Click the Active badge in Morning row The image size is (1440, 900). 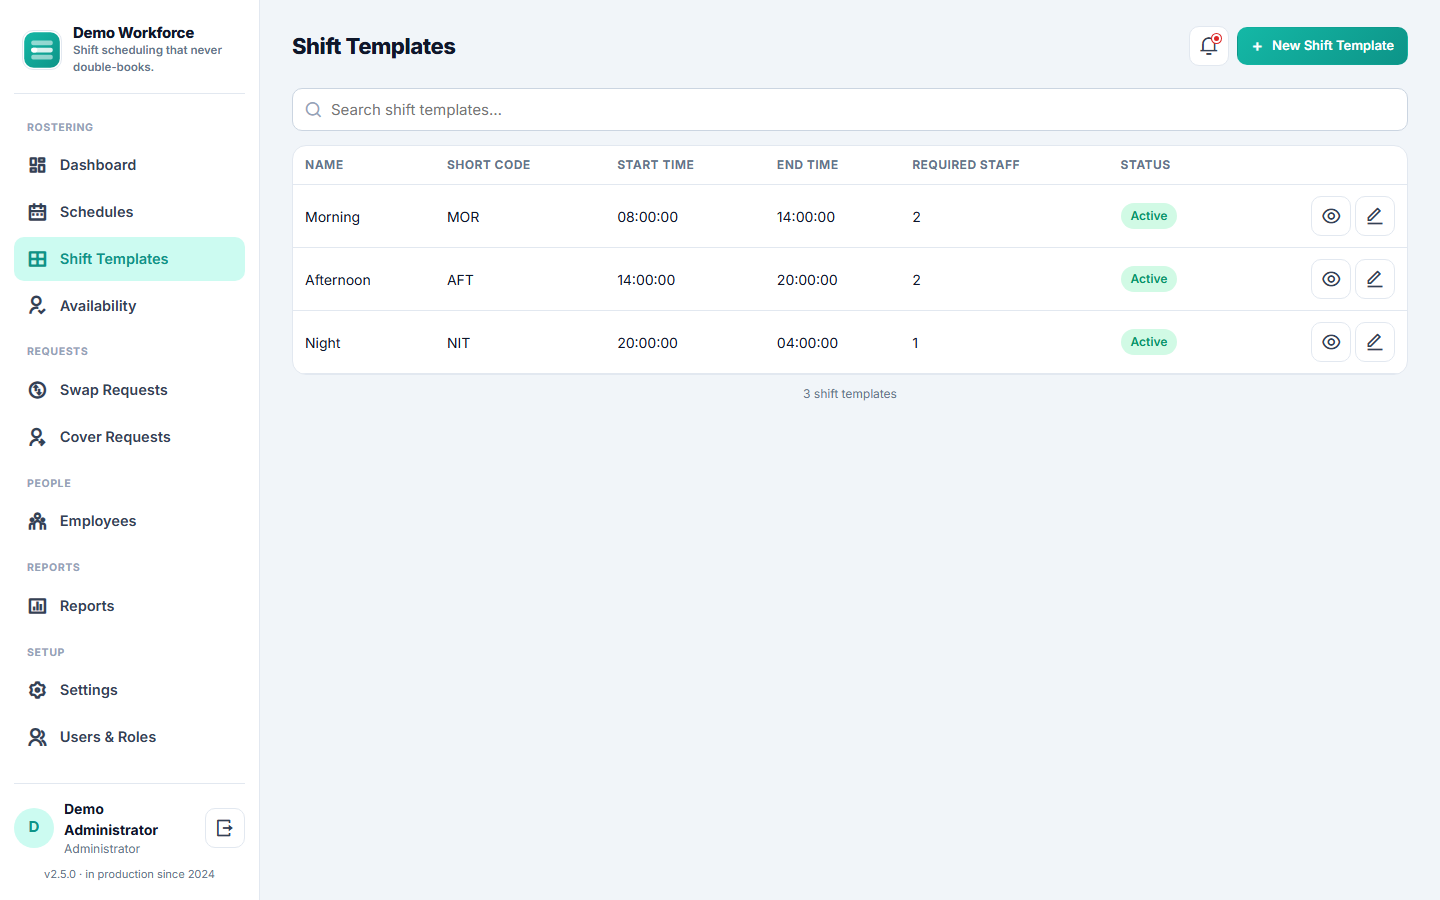pyautogui.click(x=1149, y=216)
